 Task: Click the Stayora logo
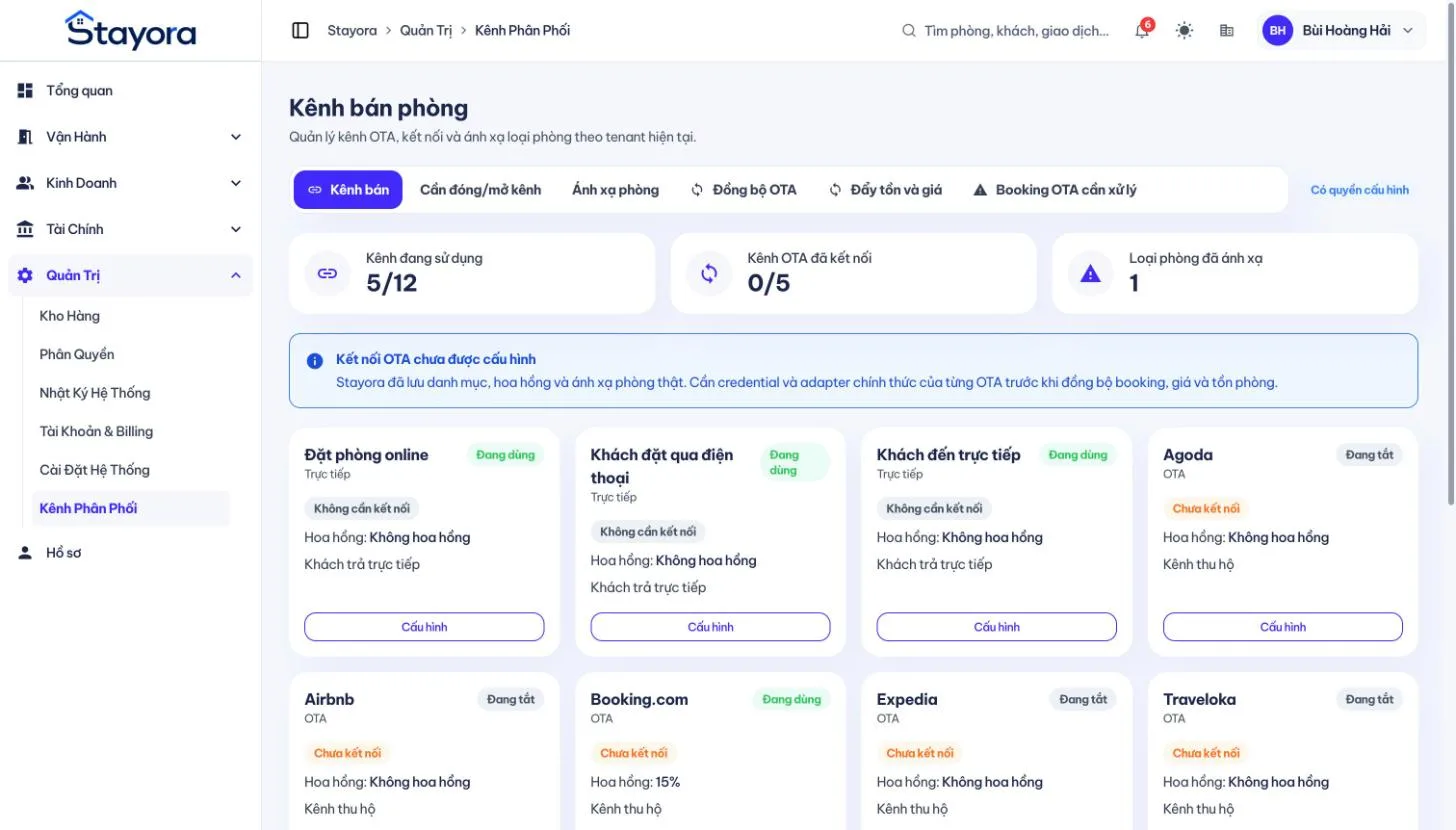[130, 30]
